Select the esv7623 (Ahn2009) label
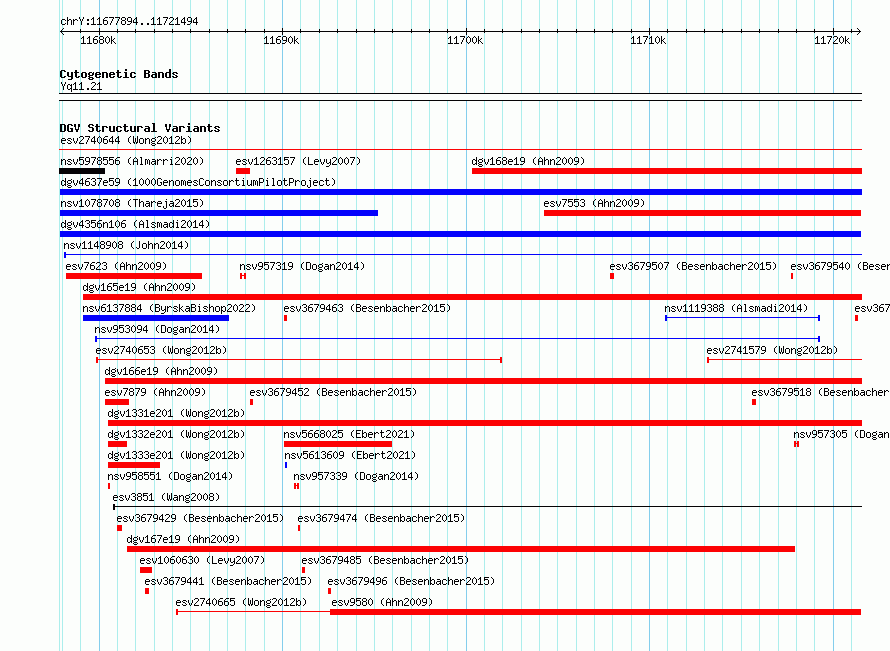Screen dimensions: 890x651 coord(116,266)
